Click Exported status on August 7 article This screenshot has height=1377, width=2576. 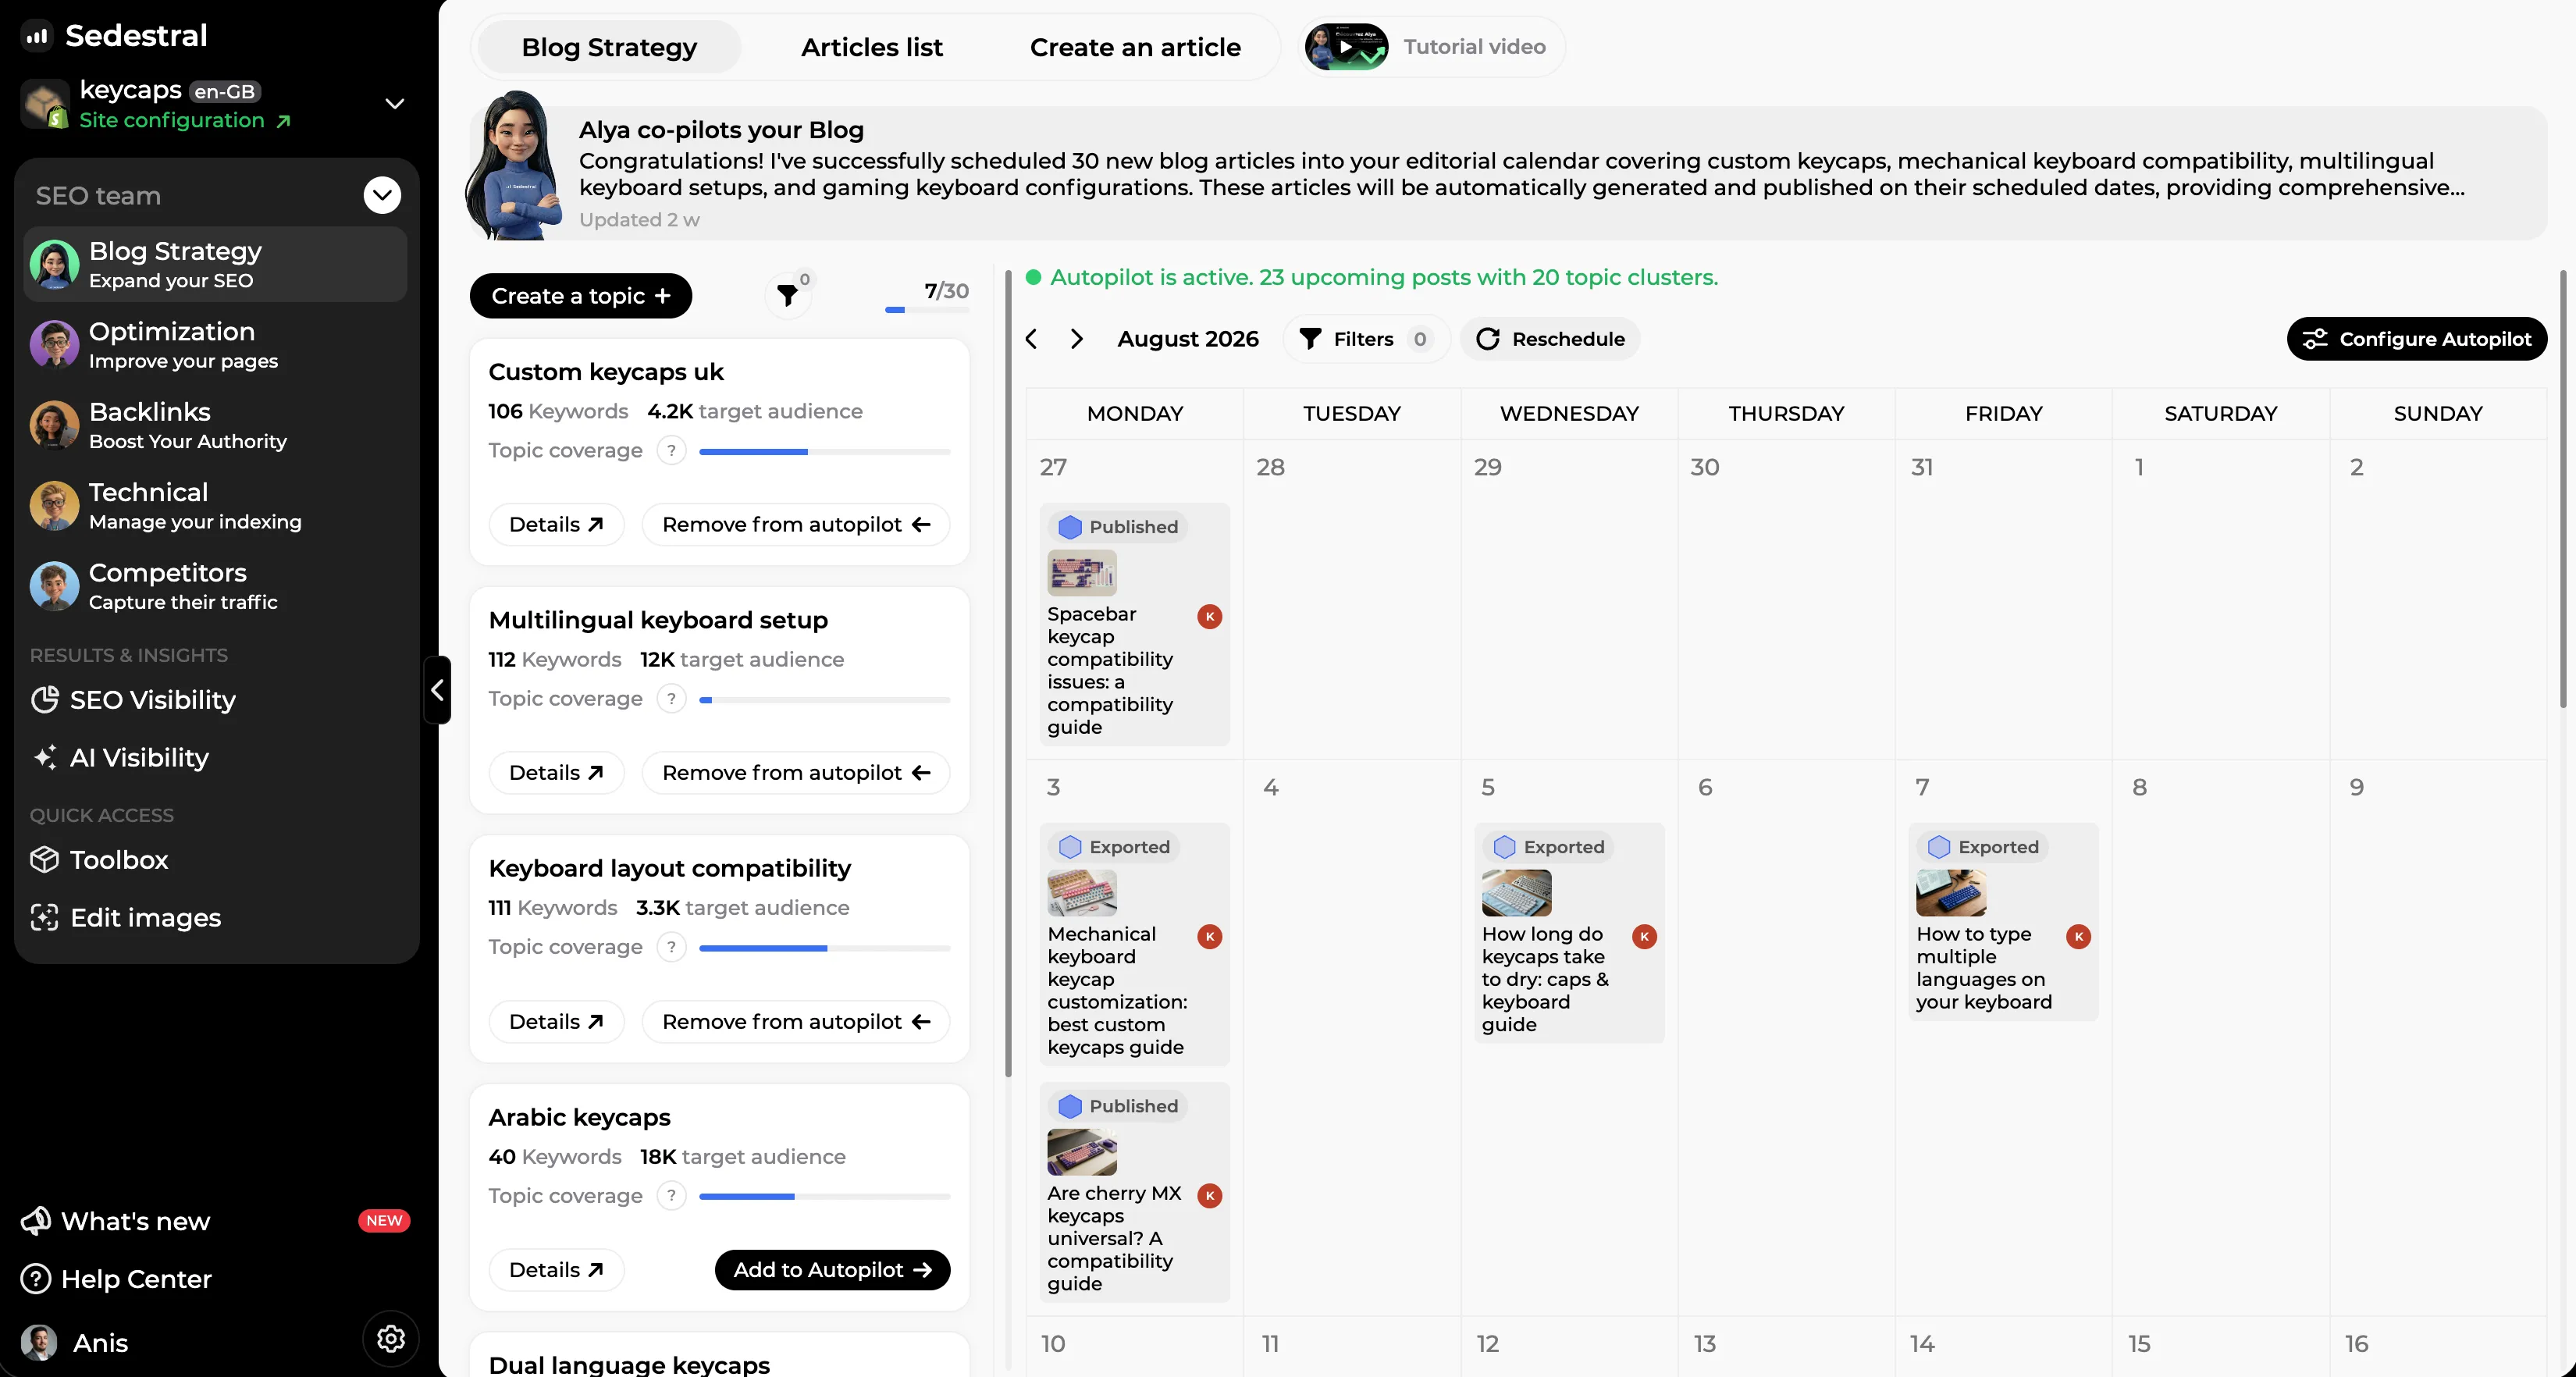[x=1984, y=847]
